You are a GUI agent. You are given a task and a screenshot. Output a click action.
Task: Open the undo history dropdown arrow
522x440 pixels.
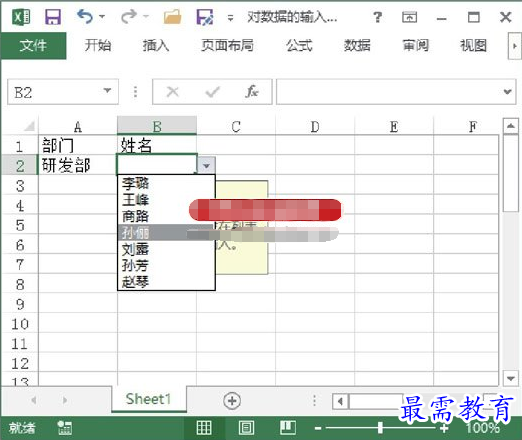pyautogui.click(x=102, y=16)
